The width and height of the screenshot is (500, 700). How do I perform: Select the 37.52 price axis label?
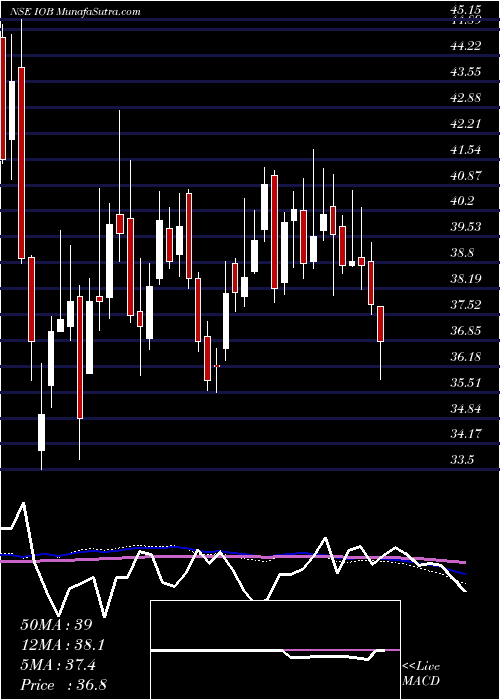click(465, 305)
